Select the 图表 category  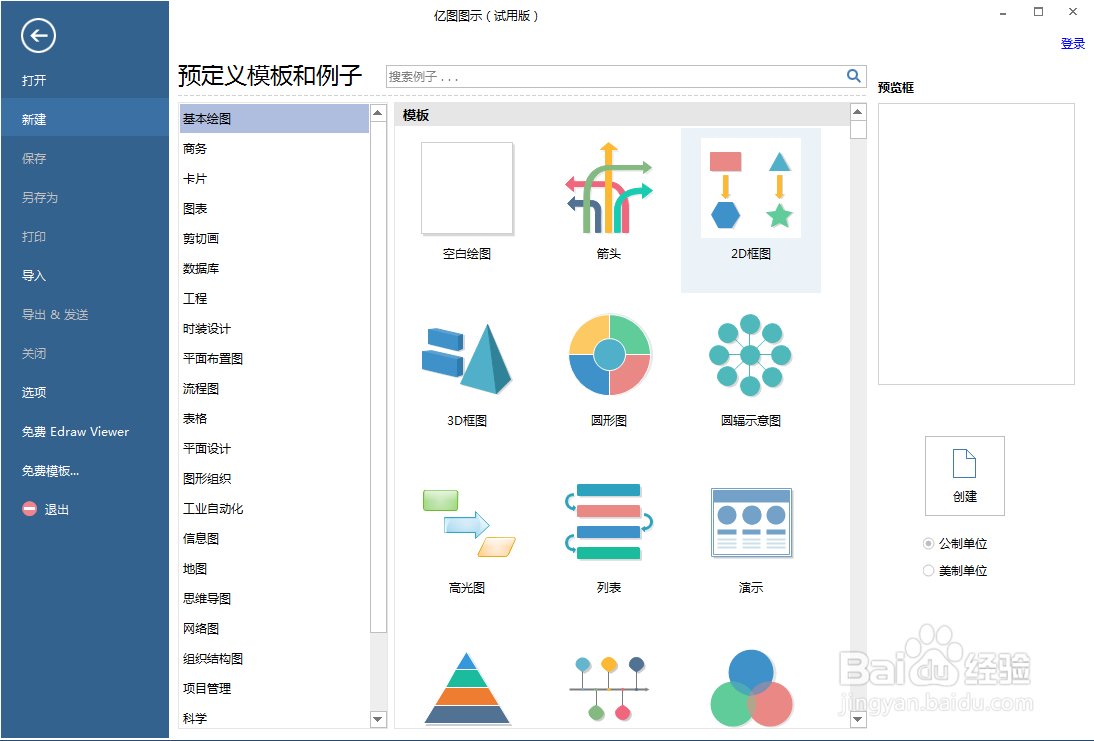274,209
